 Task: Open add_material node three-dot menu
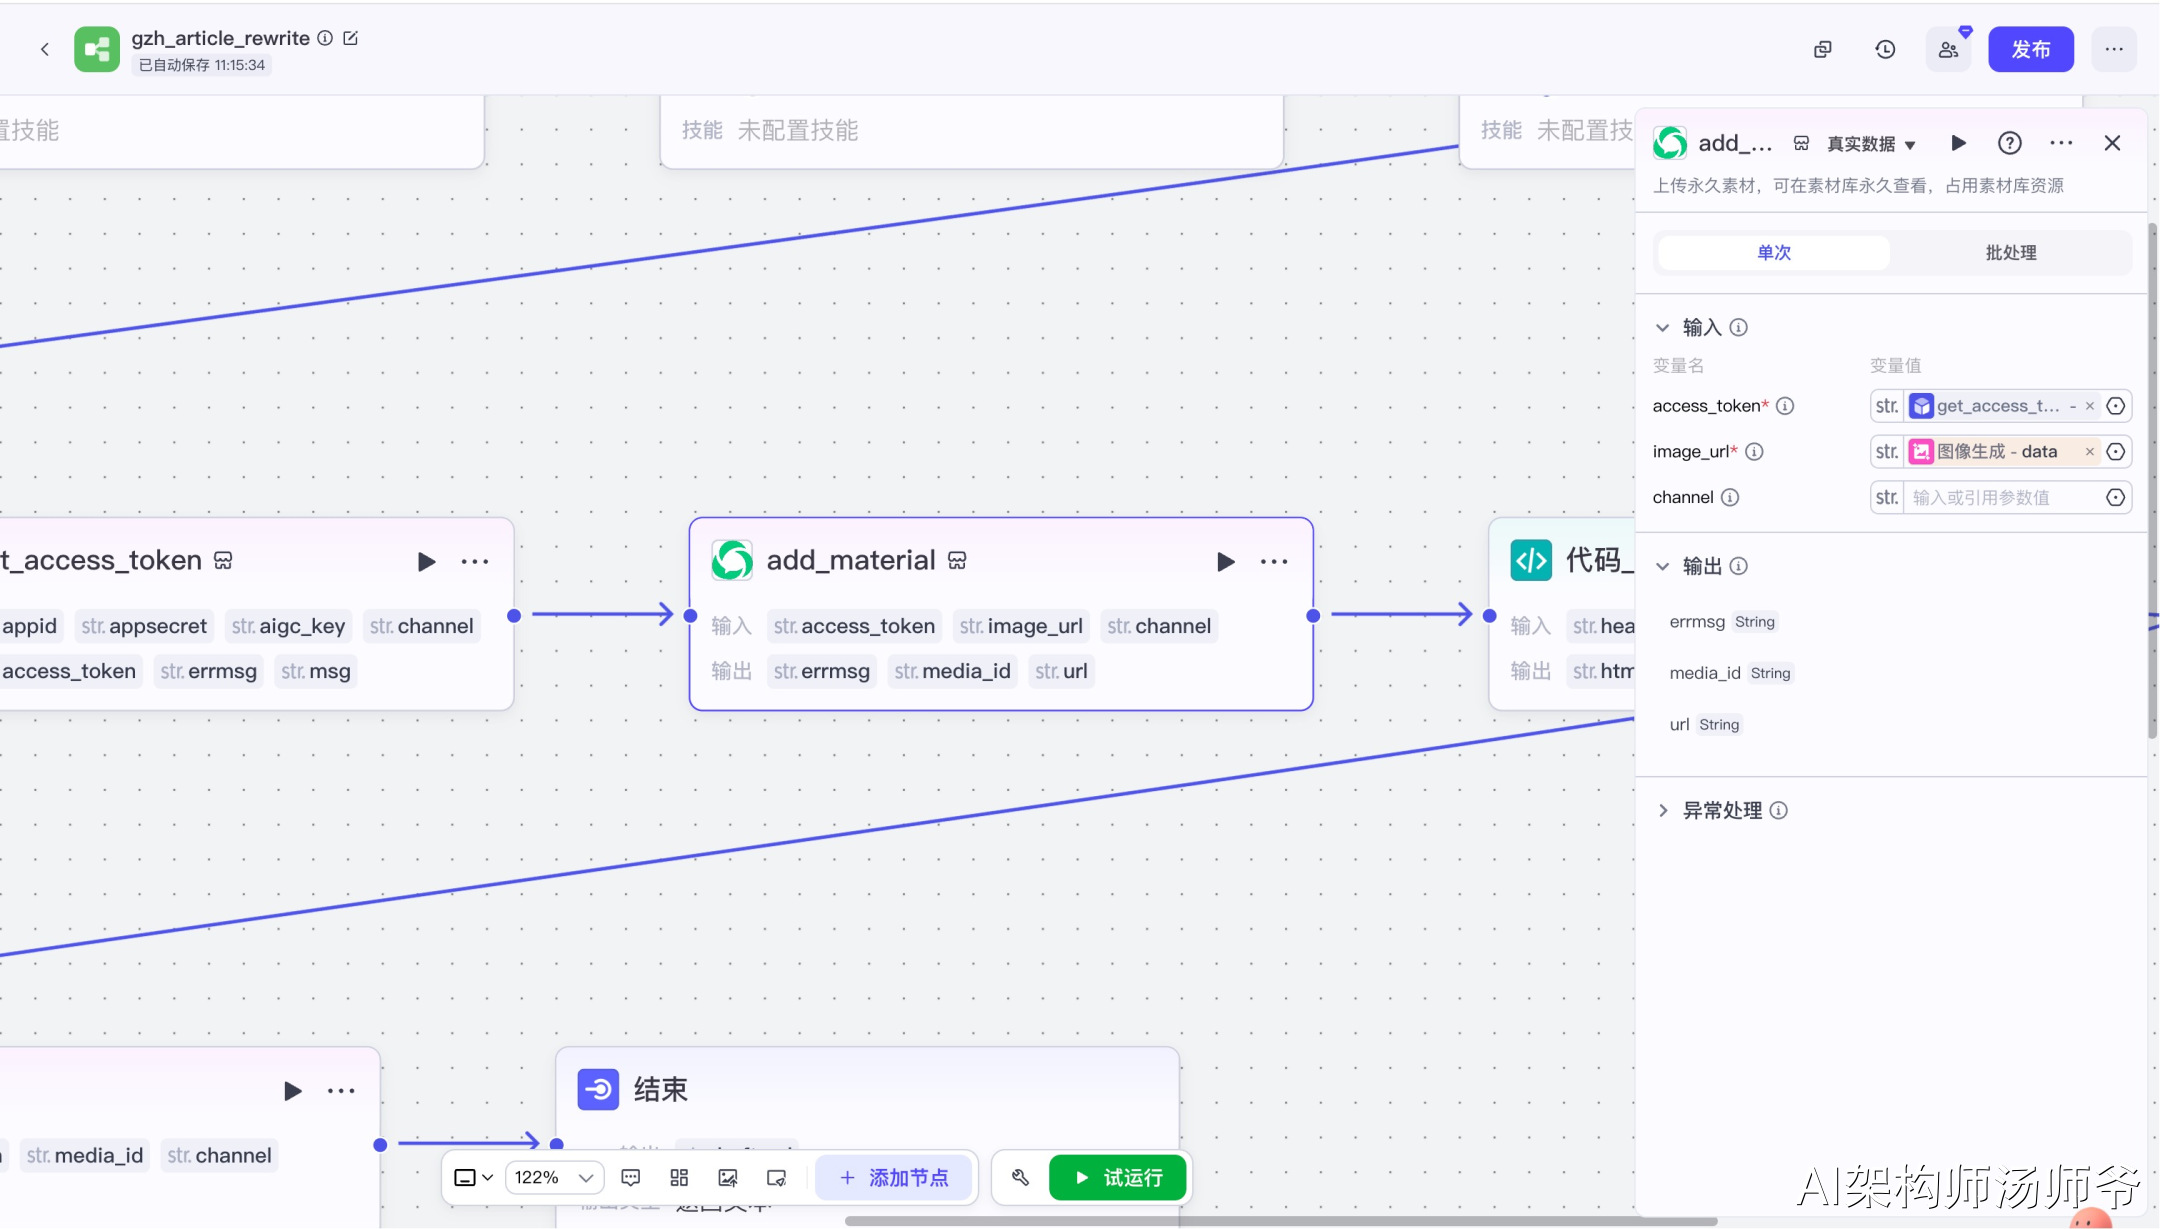pos(1274,562)
